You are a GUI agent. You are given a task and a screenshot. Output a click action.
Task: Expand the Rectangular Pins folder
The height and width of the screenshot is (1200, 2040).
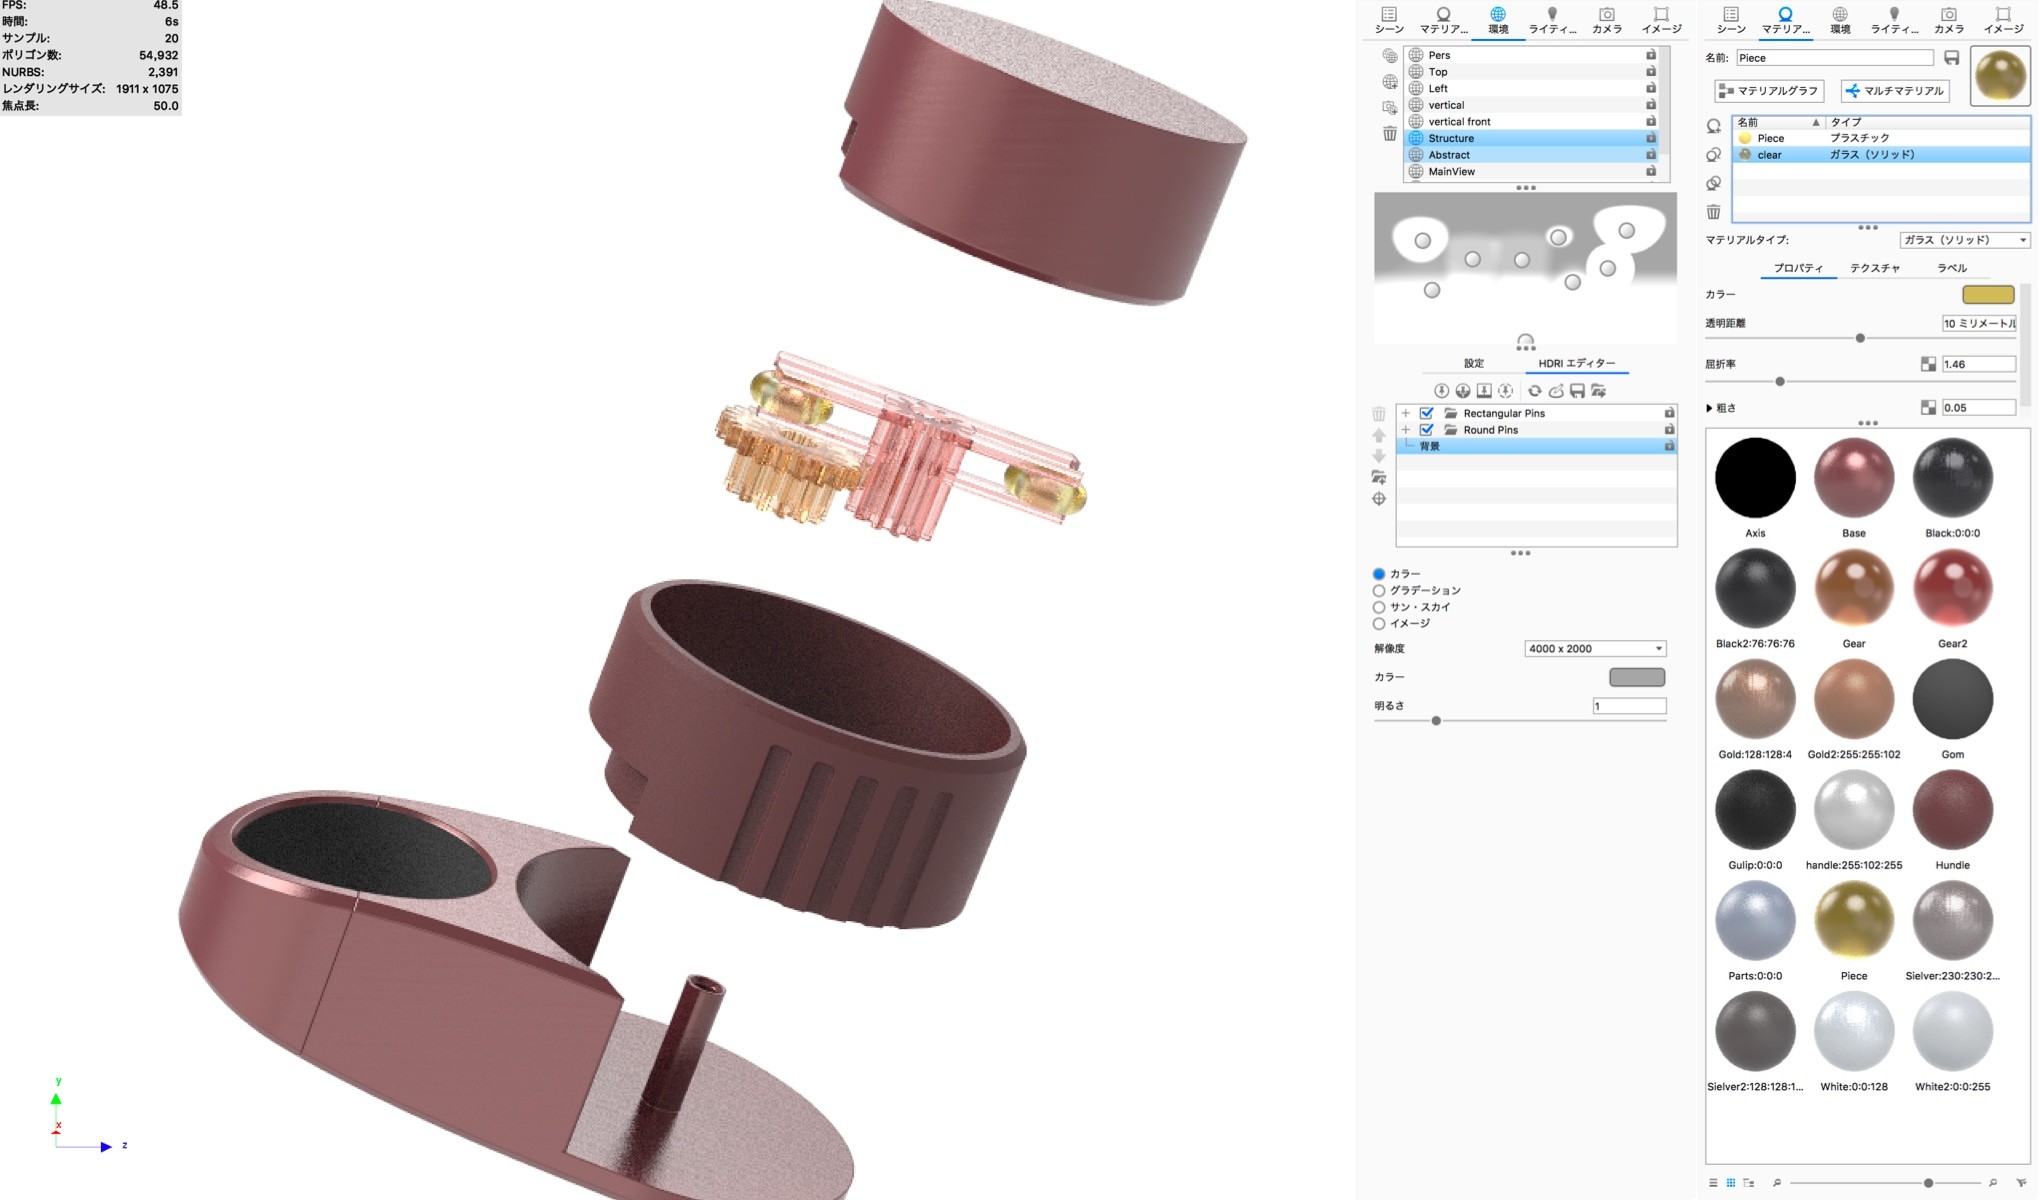tap(1405, 413)
